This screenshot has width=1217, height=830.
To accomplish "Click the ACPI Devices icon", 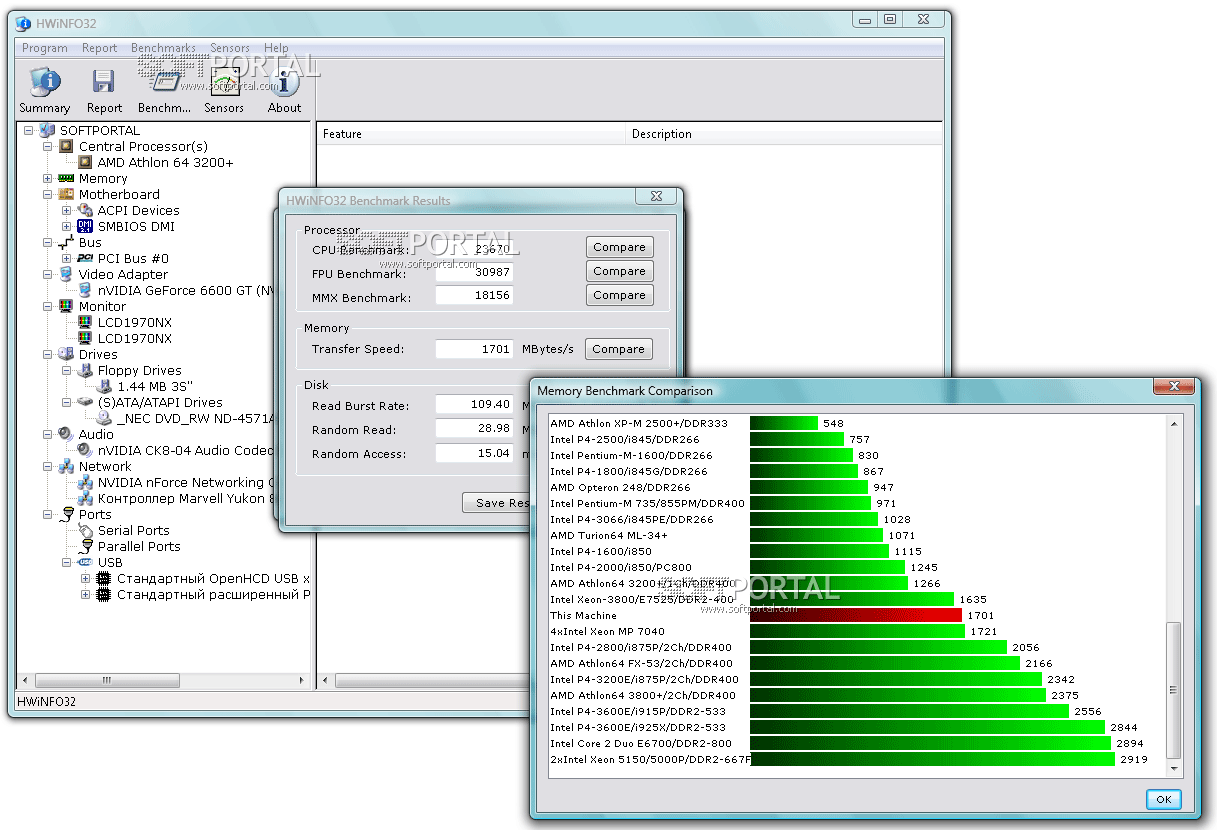I will pos(85,210).
